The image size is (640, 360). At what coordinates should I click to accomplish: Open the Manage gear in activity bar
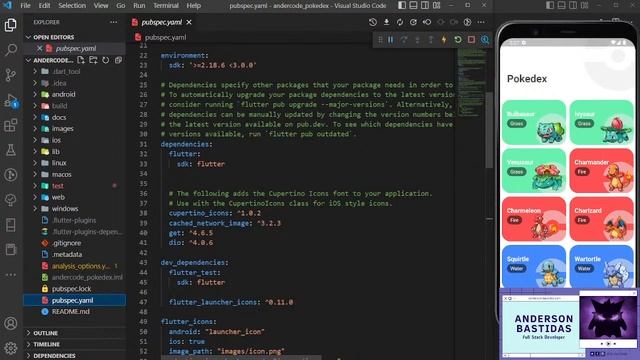pos(11,348)
